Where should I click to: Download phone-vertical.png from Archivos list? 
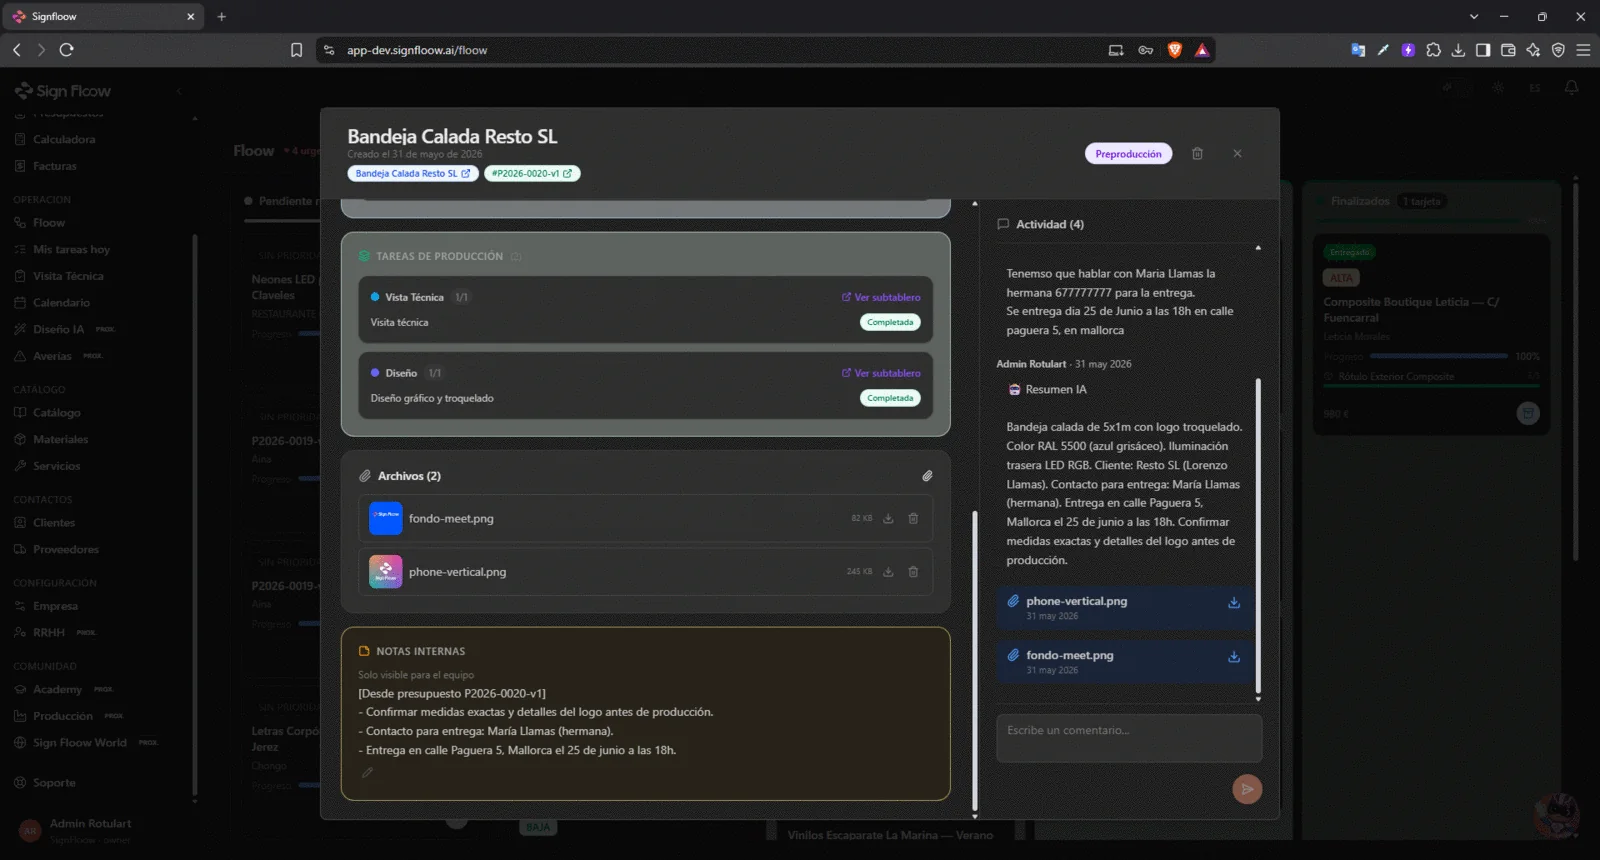pyautogui.click(x=888, y=572)
